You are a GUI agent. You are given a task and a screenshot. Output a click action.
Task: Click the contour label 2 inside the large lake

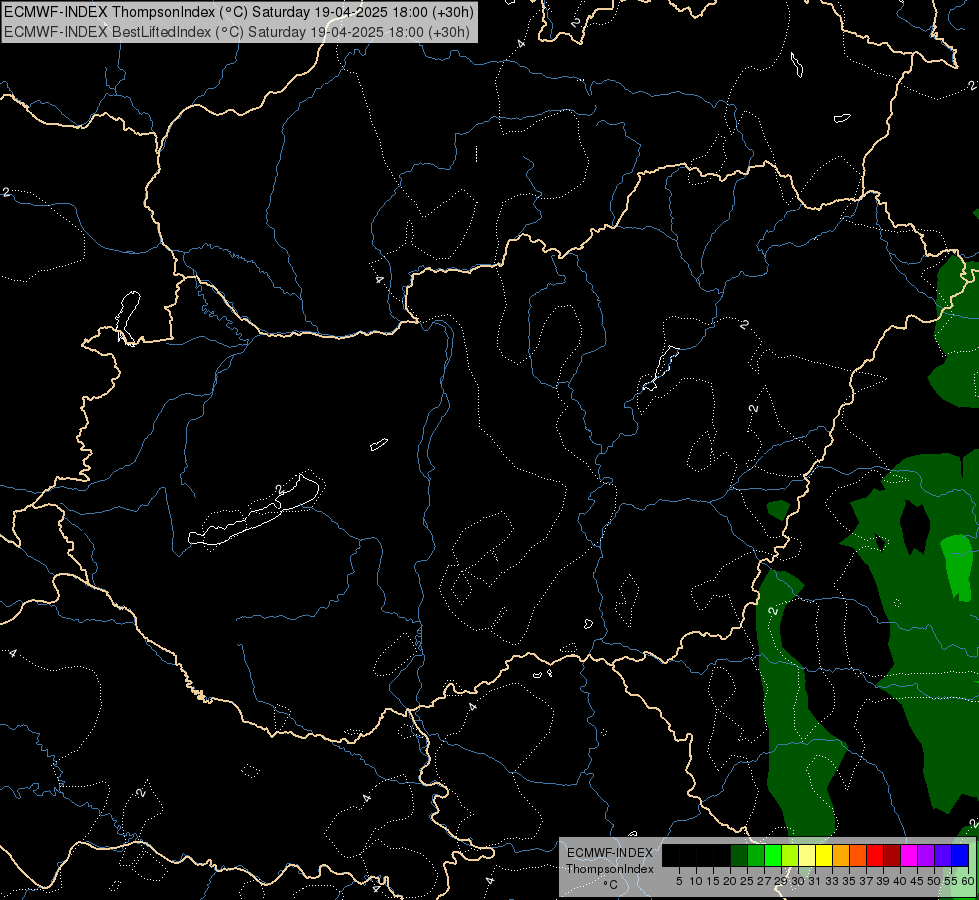[279, 489]
